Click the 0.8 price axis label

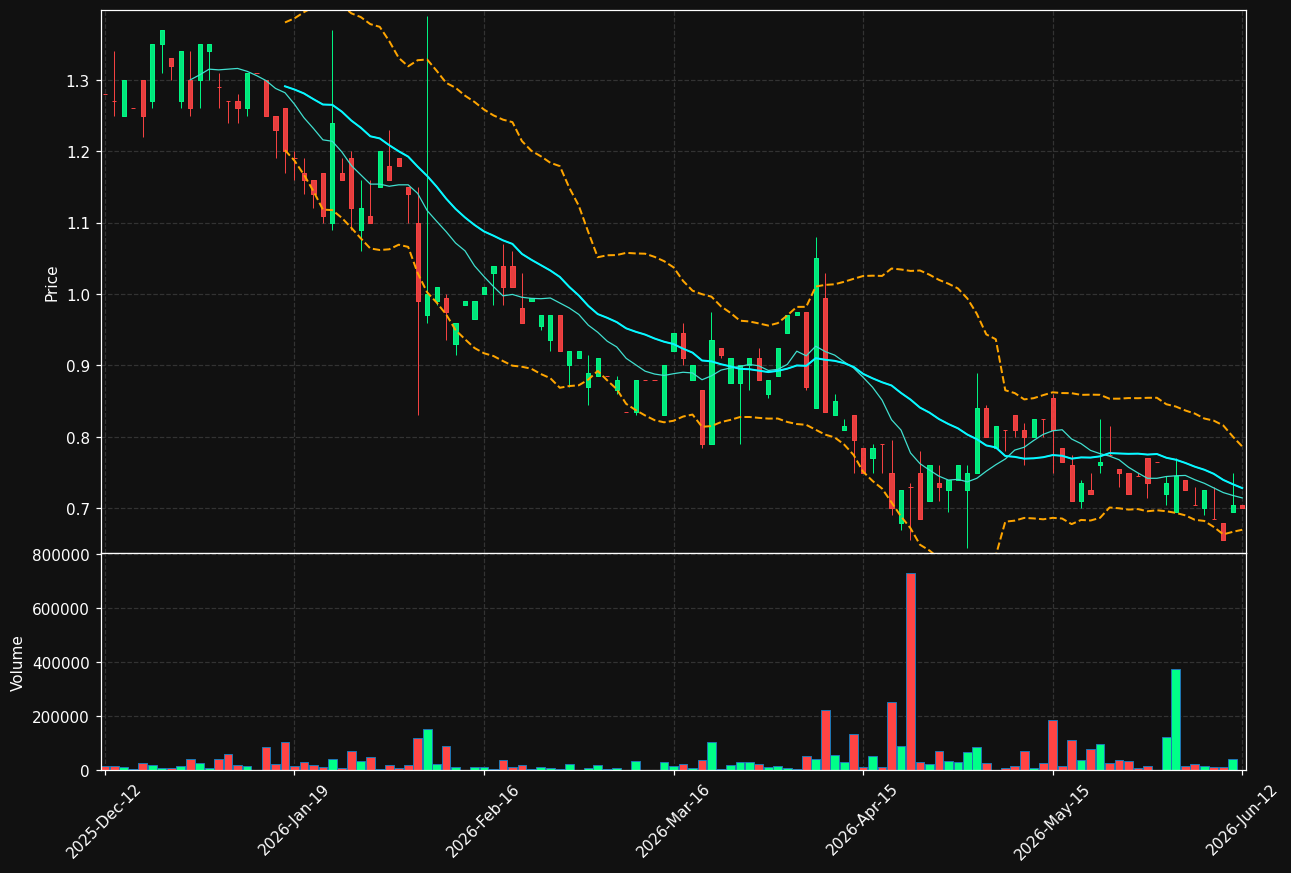[80, 438]
